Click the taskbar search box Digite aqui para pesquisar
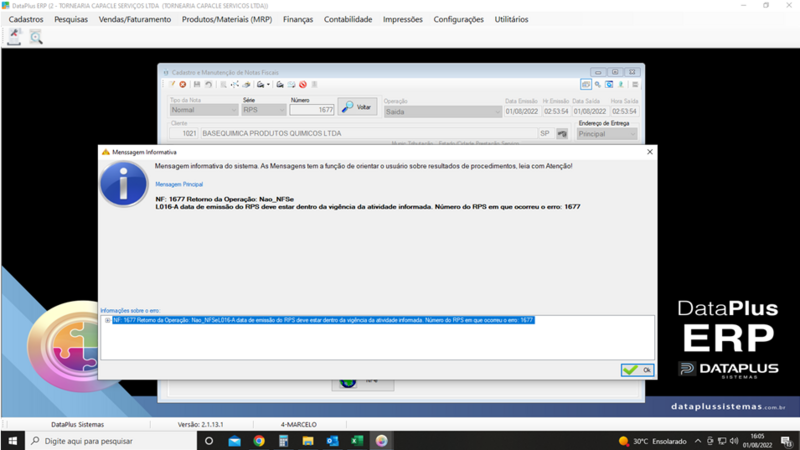The height and width of the screenshot is (450, 800). 111,441
